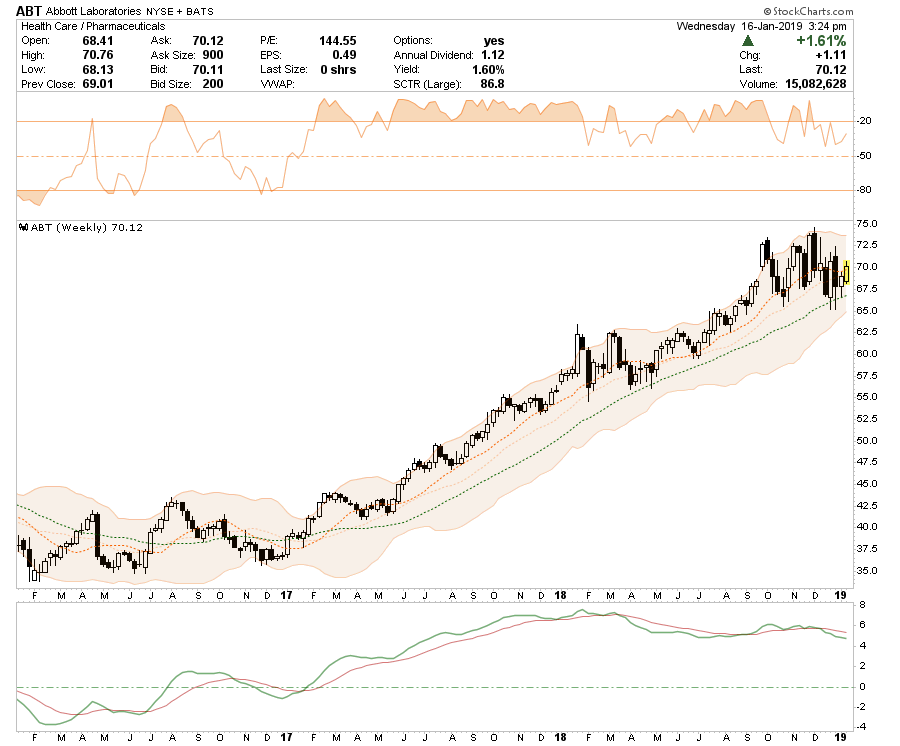Click the -20 level label on the oscillator axis
The width and height of the screenshot is (900, 746).
(x=864, y=121)
